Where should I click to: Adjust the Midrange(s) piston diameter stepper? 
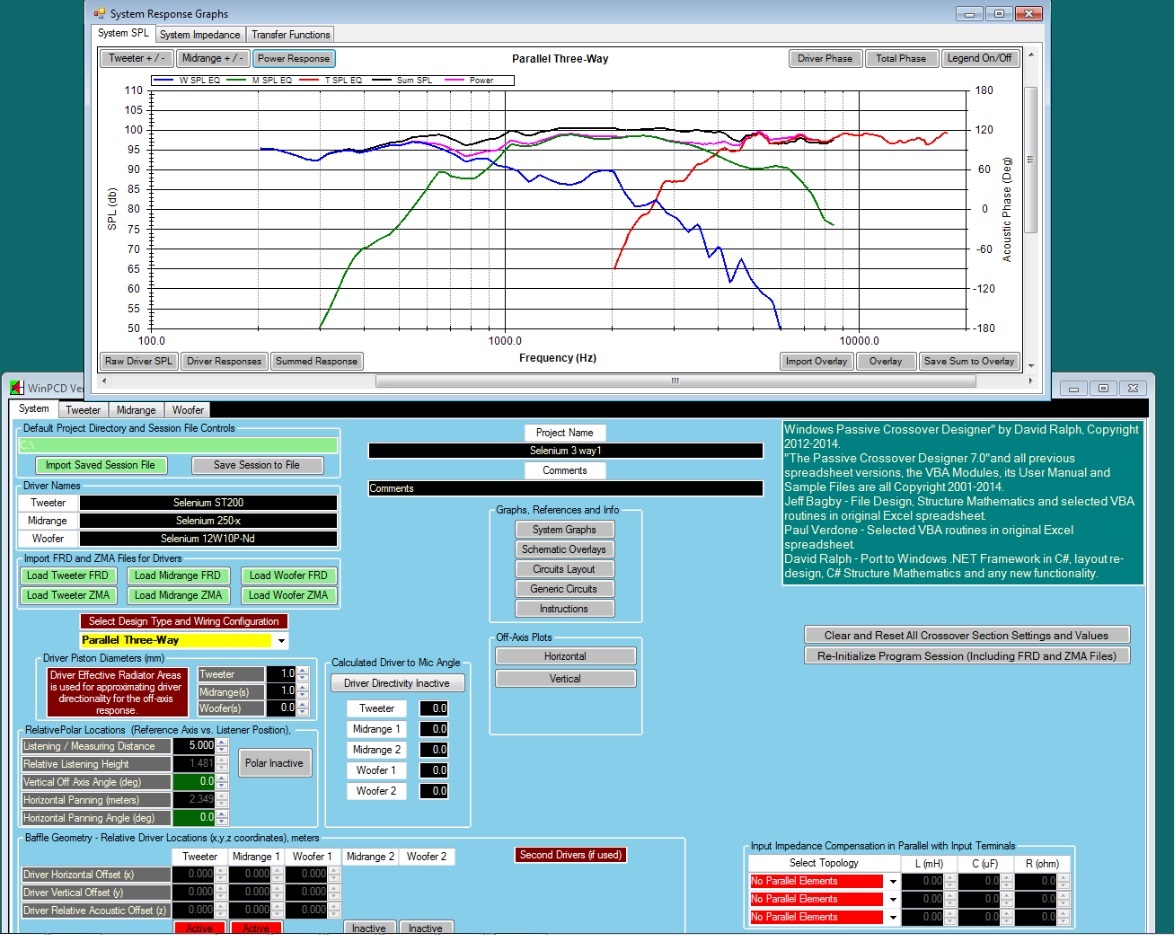303,691
